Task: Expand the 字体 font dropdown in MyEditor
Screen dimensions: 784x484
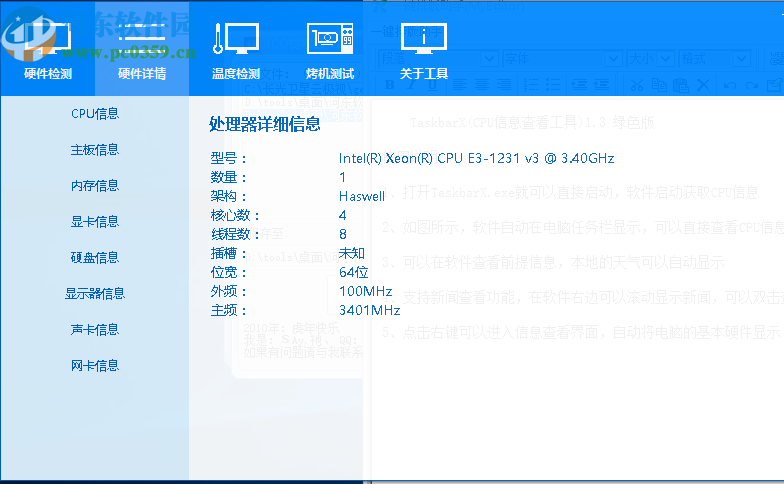Action: click(x=613, y=59)
